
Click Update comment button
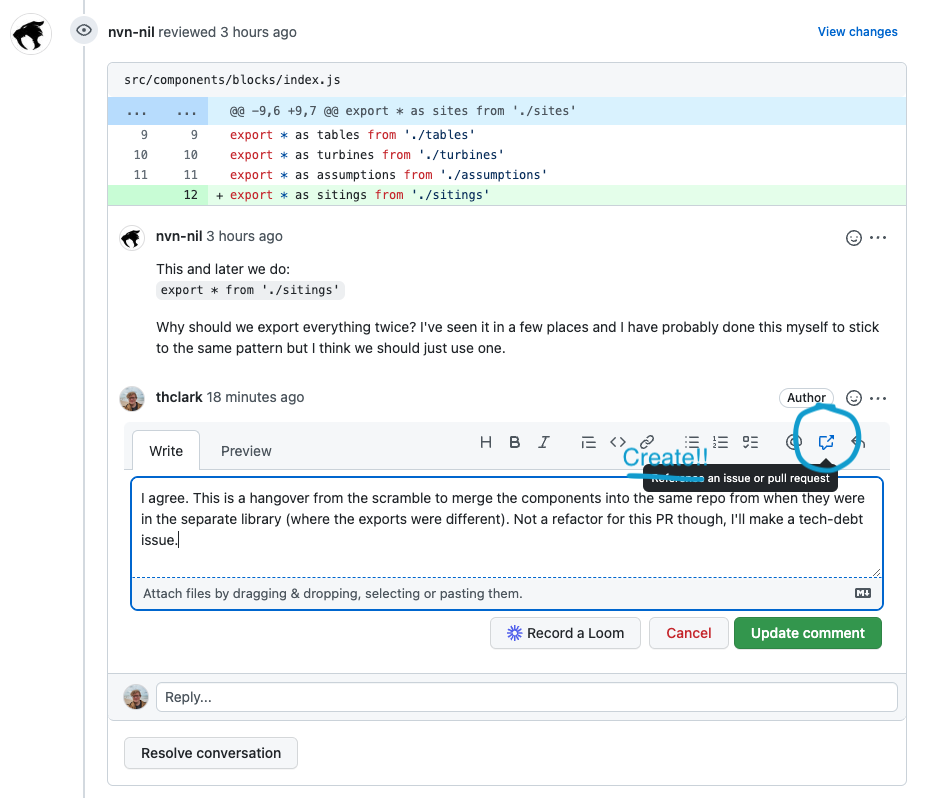point(808,633)
